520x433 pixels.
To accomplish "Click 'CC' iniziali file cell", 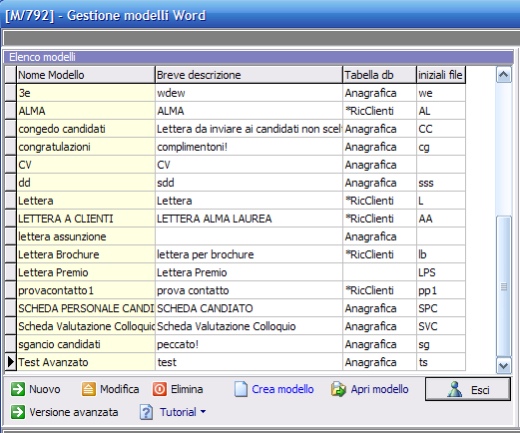I will coord(441,129).
